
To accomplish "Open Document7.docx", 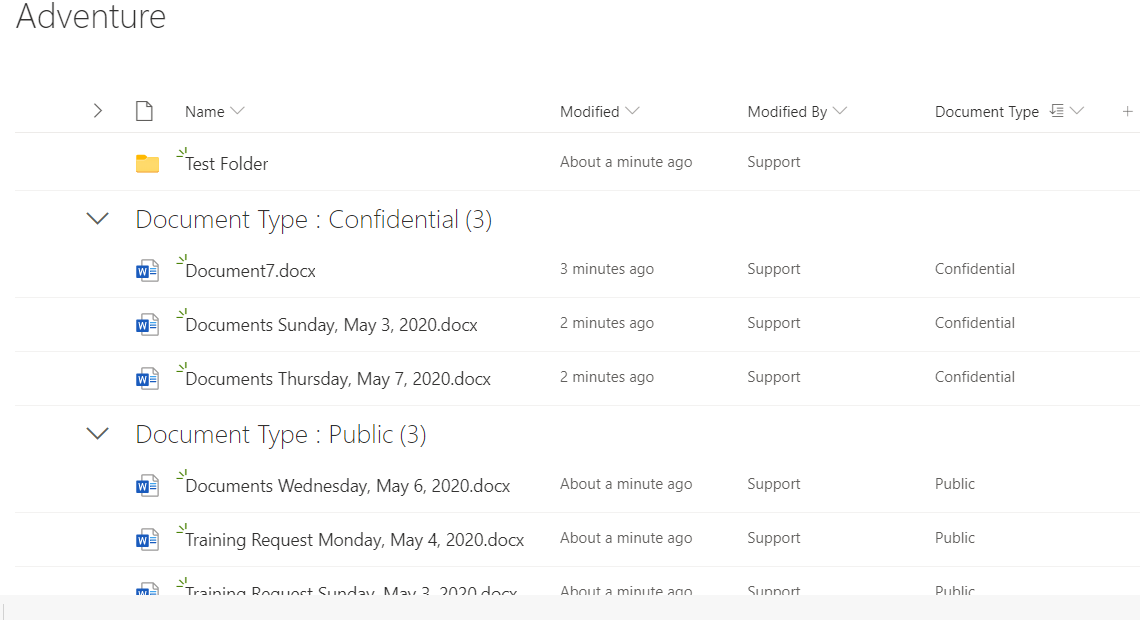I will click(250, 271).
